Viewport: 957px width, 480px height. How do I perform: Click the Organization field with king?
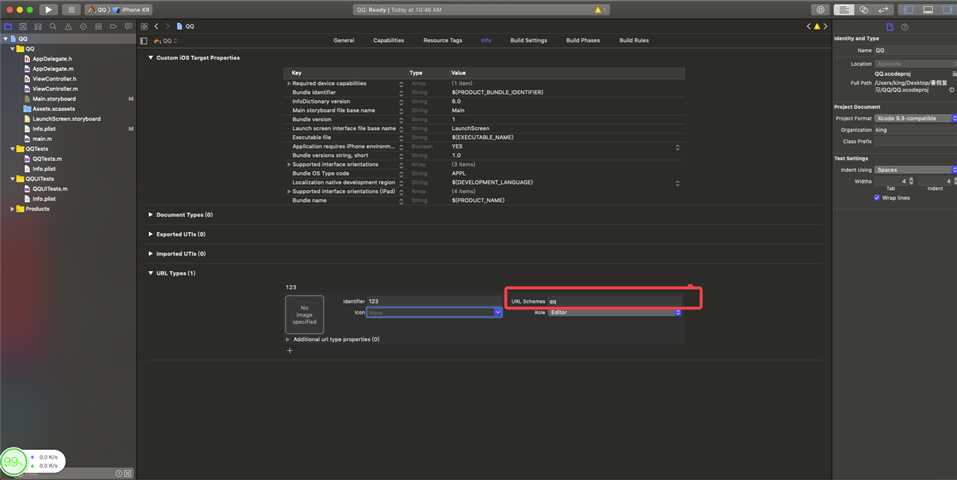click(x=915, y=130)
